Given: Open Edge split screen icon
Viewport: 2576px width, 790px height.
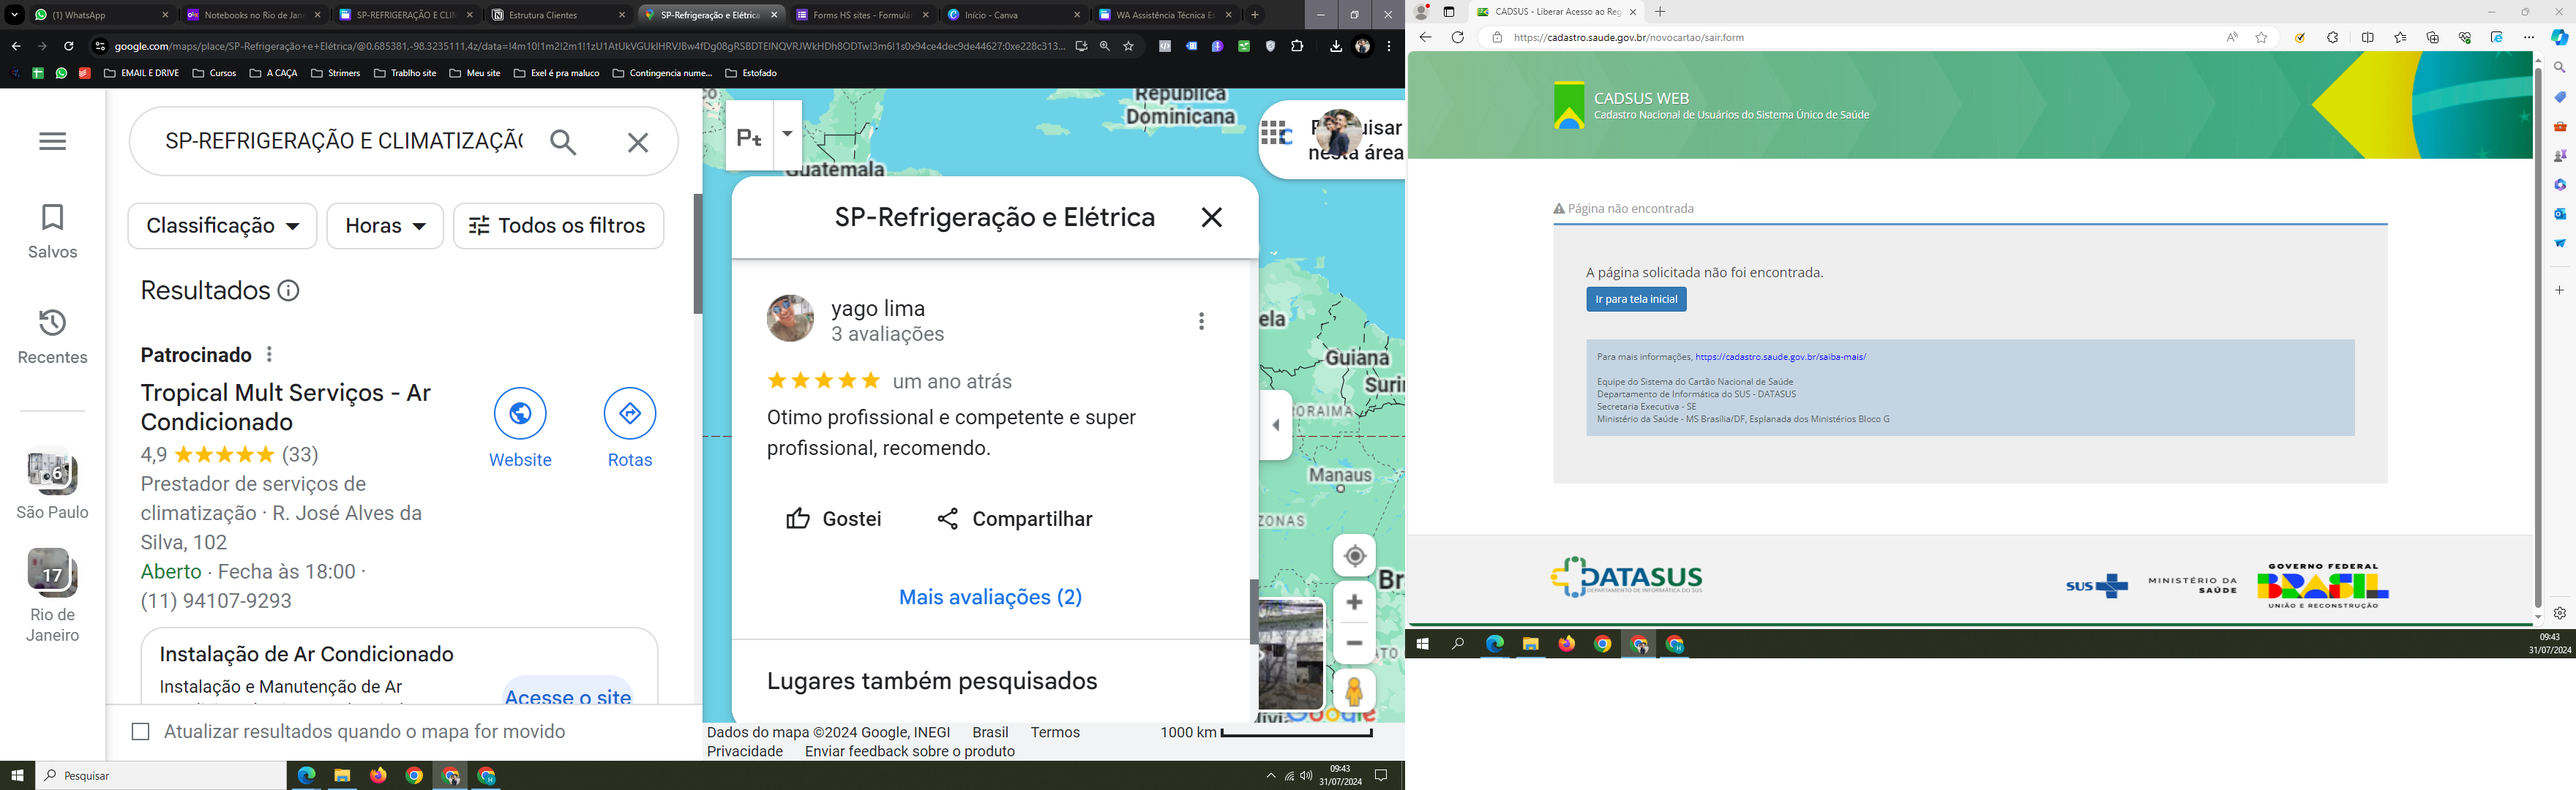Looking at the screenshot, I should pyautogui.click(x=2367, y=37).
